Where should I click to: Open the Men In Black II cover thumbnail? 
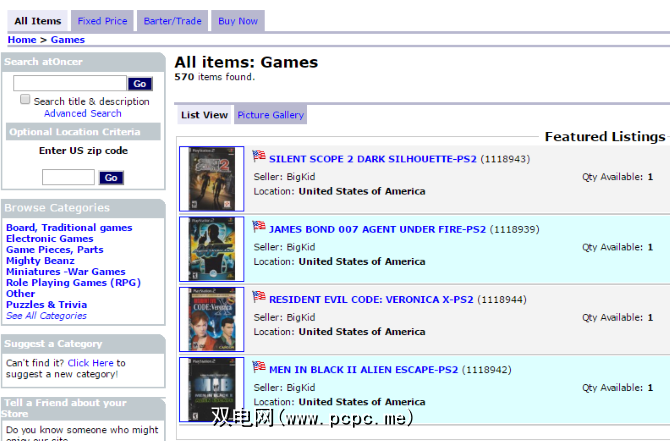[212, 389]
